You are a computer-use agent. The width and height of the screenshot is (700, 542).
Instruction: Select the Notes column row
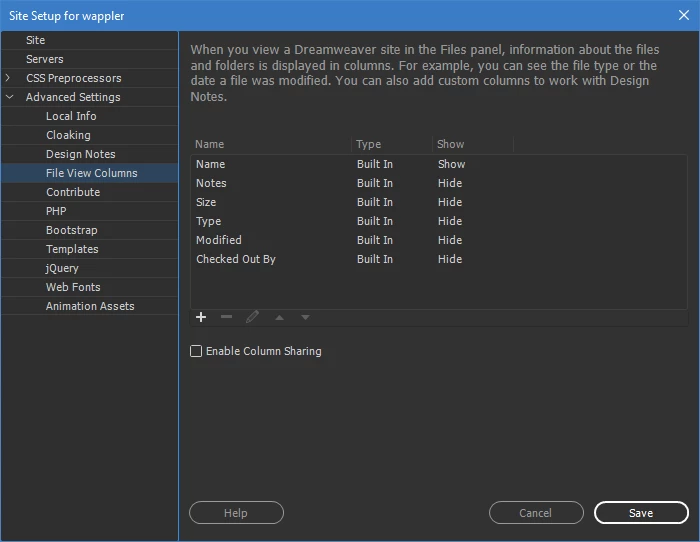[439, 183]
